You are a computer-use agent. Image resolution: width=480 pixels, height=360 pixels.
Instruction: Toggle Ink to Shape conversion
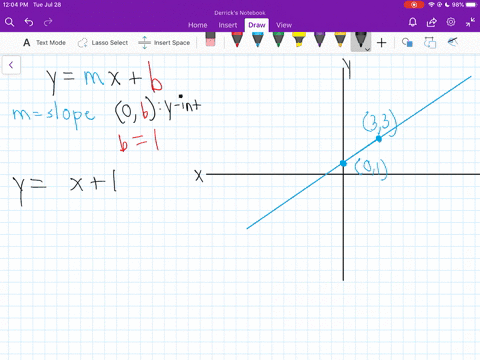(430, 43)
